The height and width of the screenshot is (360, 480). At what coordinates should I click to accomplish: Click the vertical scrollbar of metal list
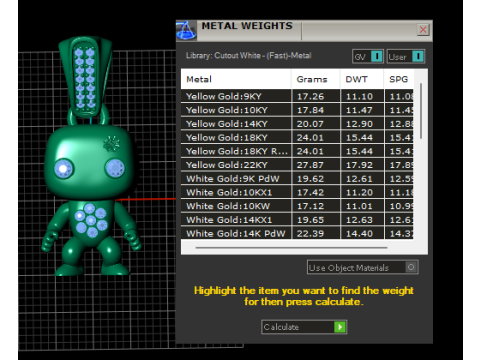[421, 111]
